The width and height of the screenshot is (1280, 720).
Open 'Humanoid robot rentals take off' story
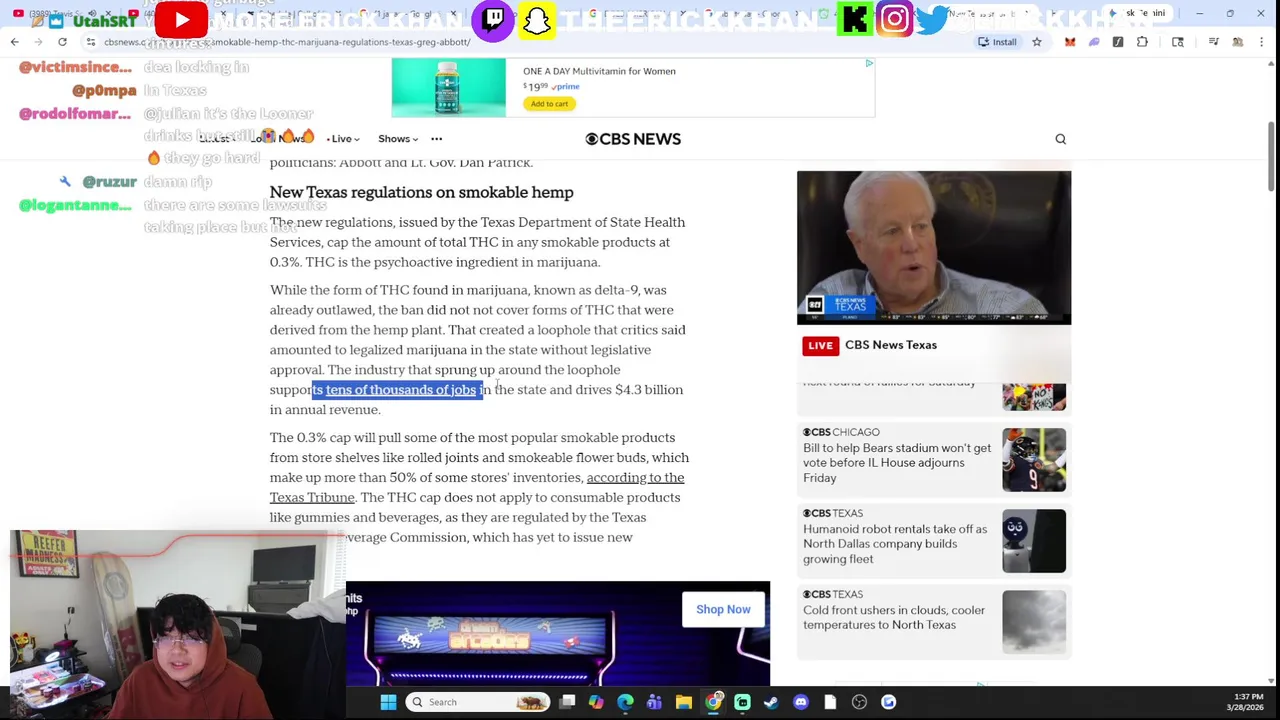(895, 544)
